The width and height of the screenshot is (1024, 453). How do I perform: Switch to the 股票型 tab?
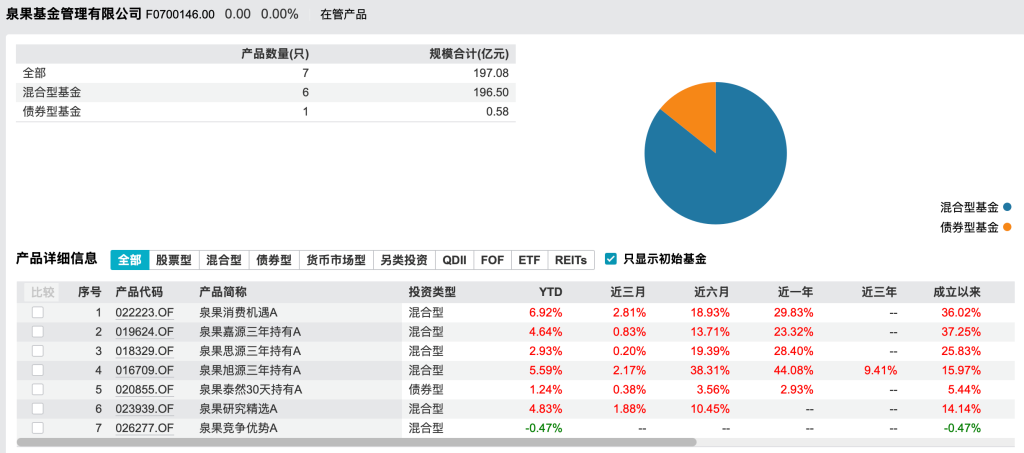click(175, 260)
